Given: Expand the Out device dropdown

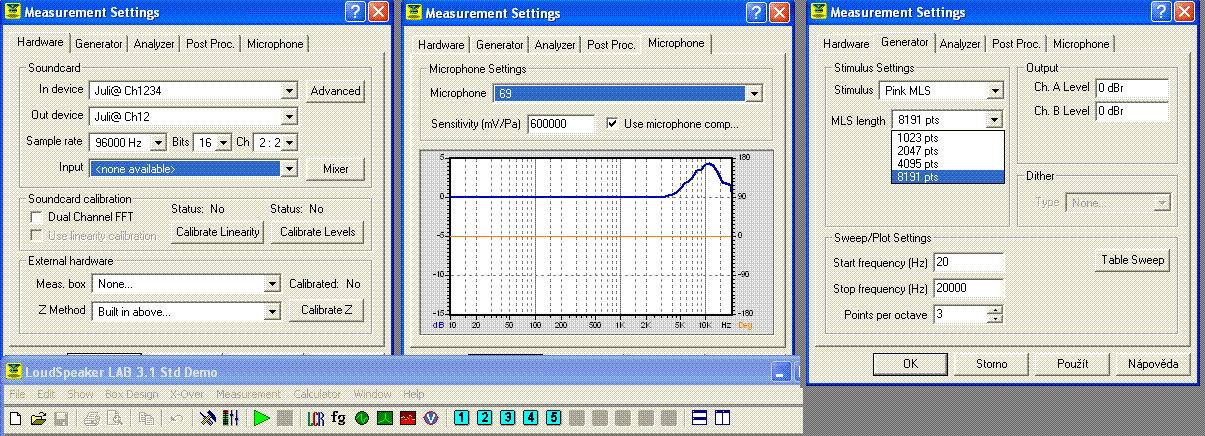Looking at the screenshot, I should 289,116.
